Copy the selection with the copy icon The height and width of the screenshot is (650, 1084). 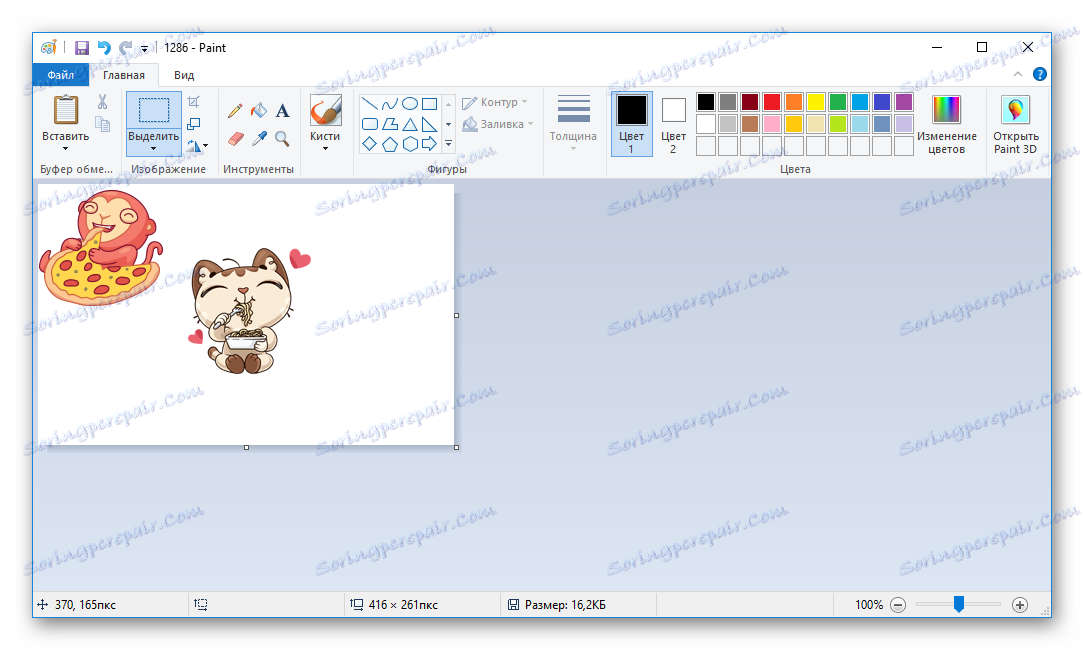tap(102, 124)
